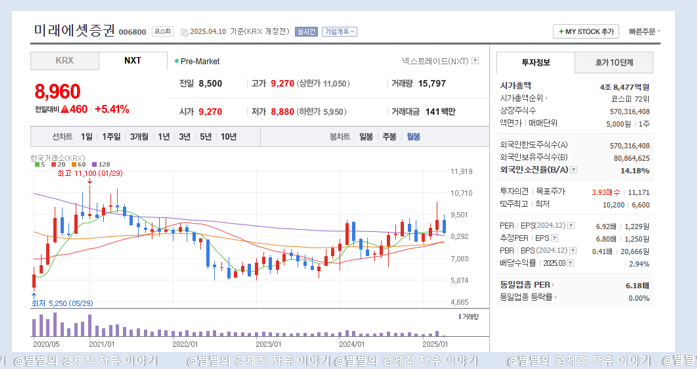Click the help icon beside 배당수익률 2025.03
This screenshot has width=697, height=369.
(570, 263)
